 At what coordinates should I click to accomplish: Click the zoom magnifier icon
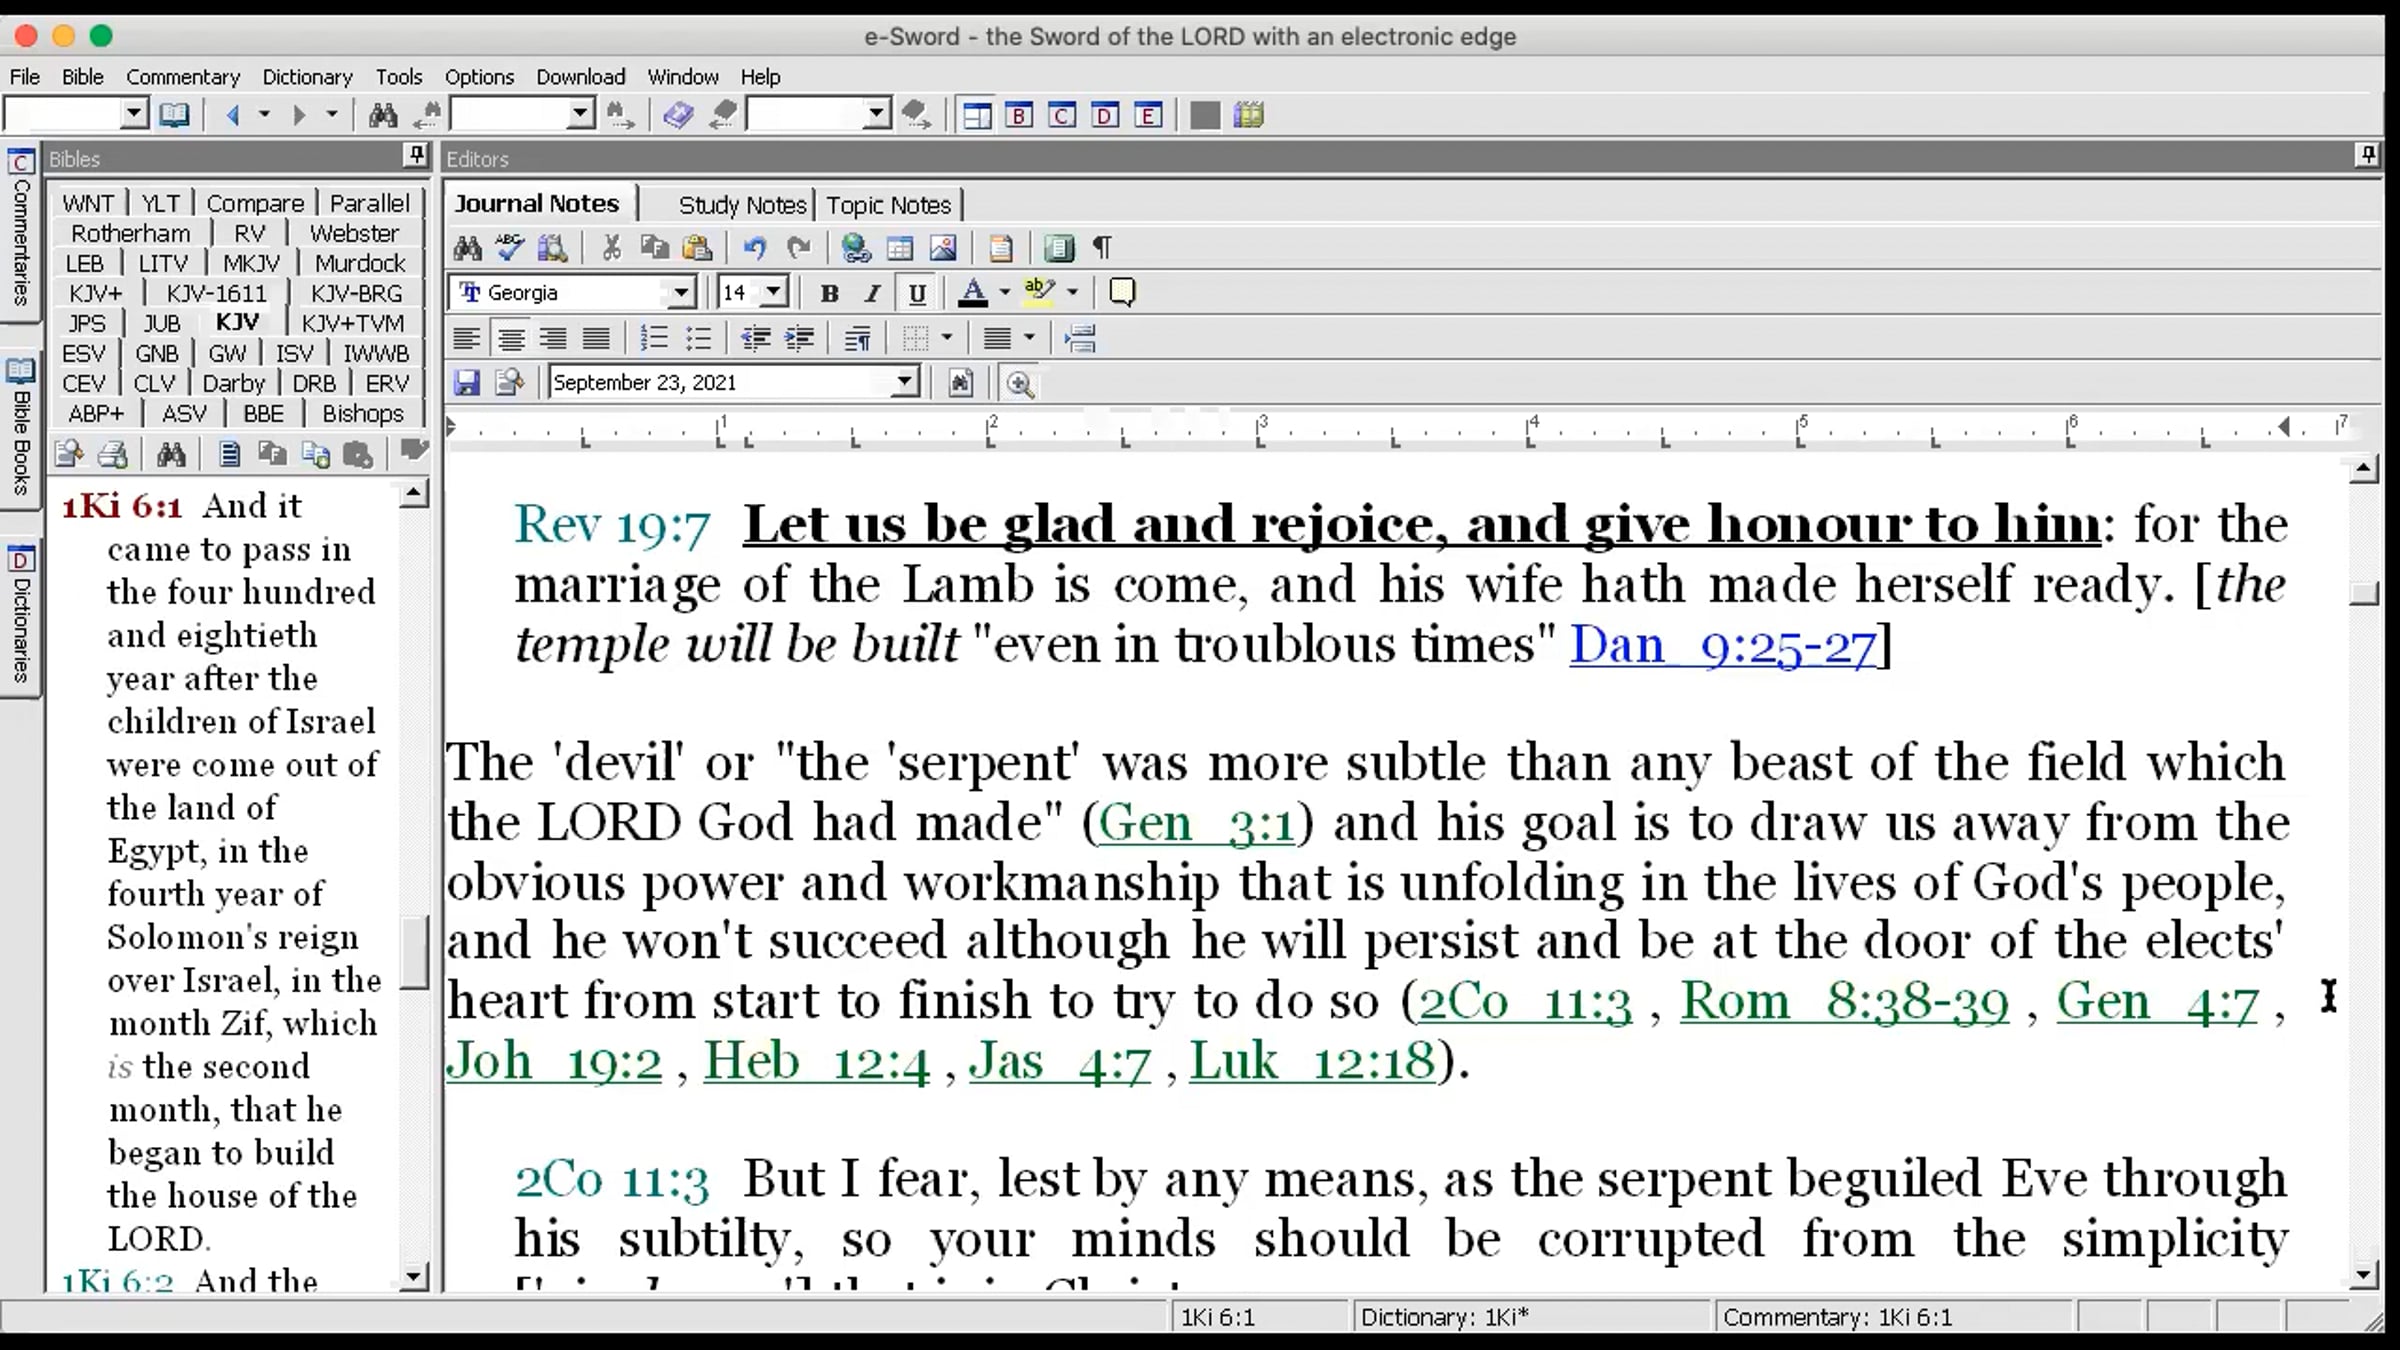tap(1019, 384)
